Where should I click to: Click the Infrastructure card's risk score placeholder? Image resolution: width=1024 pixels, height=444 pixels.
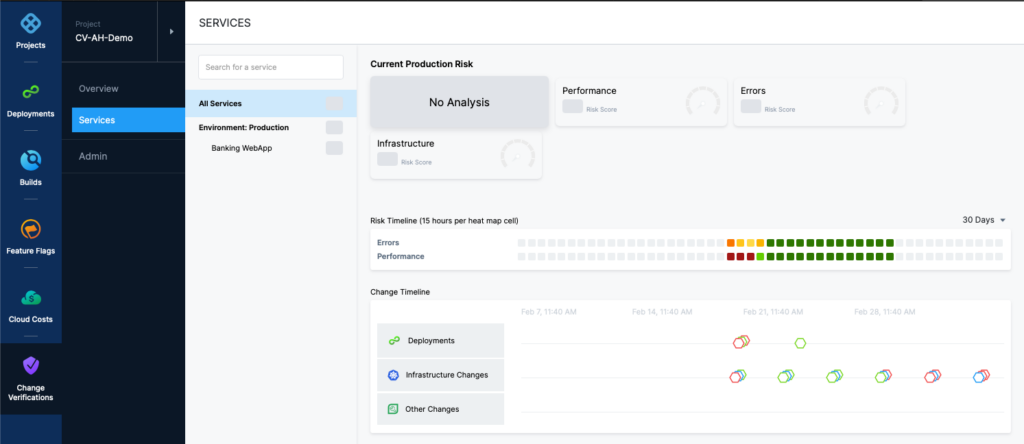click(x=387, y=159)
